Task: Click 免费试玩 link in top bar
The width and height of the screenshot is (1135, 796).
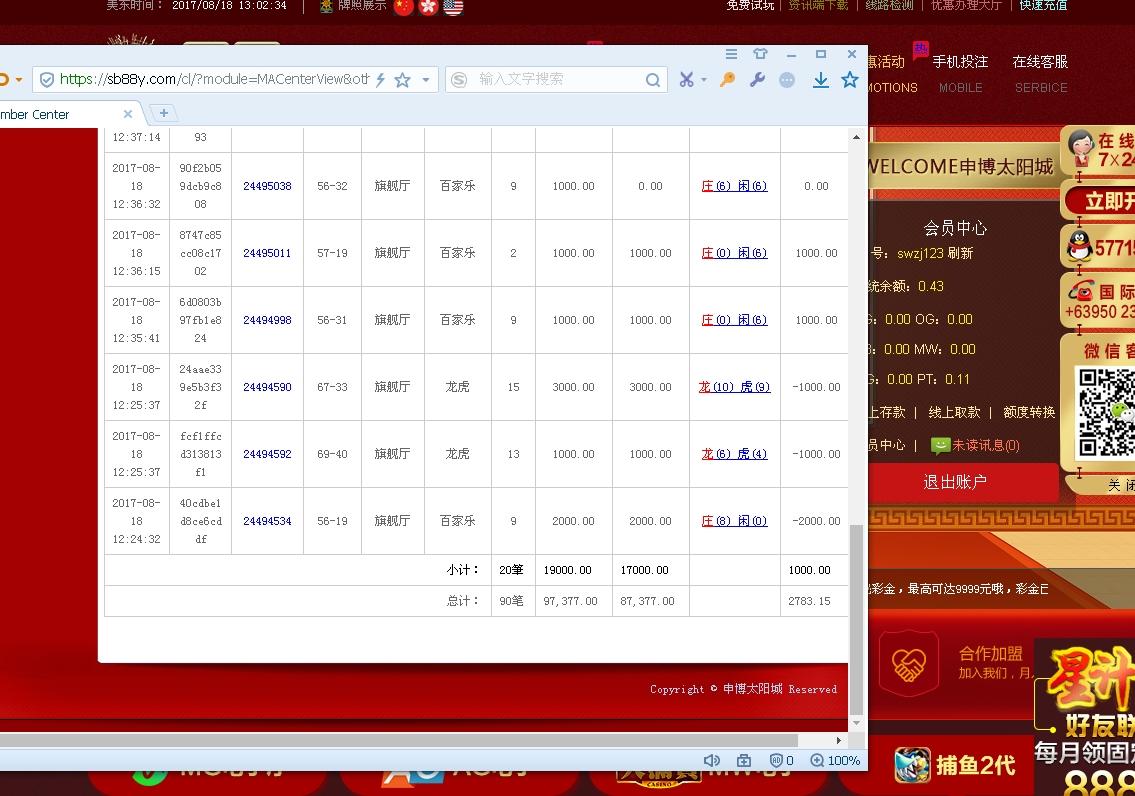Action: [x=750, y=6]
